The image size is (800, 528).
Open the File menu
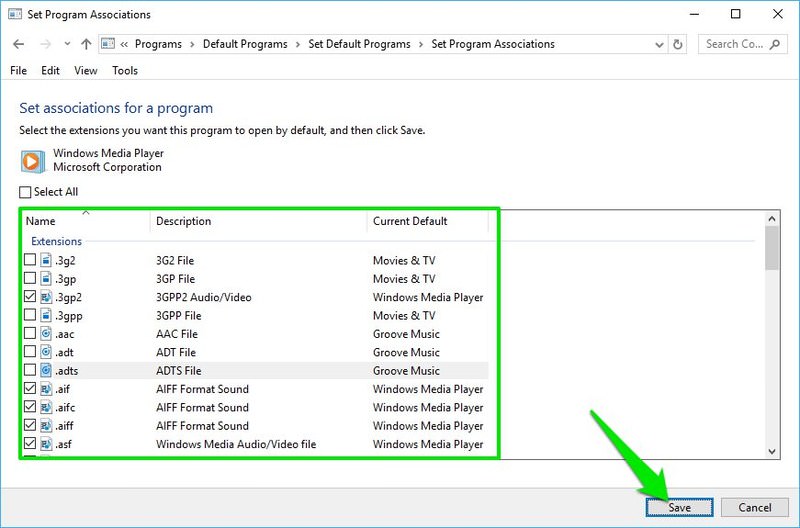[18, 70]
